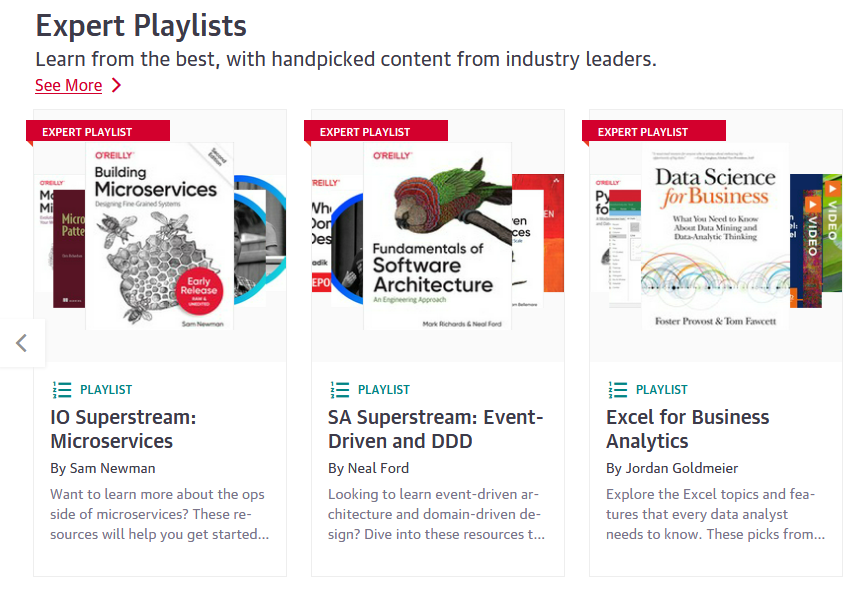Click the Expert Playlists heading

click(141, 26)
